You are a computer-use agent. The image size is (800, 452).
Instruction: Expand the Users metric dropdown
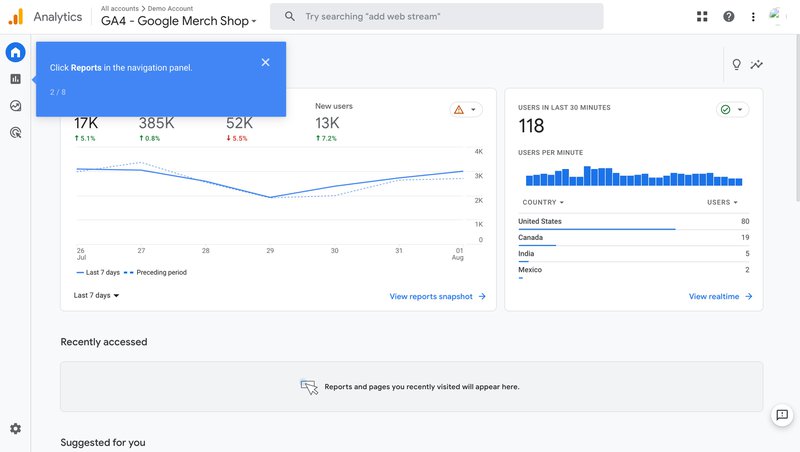[722, 202]
